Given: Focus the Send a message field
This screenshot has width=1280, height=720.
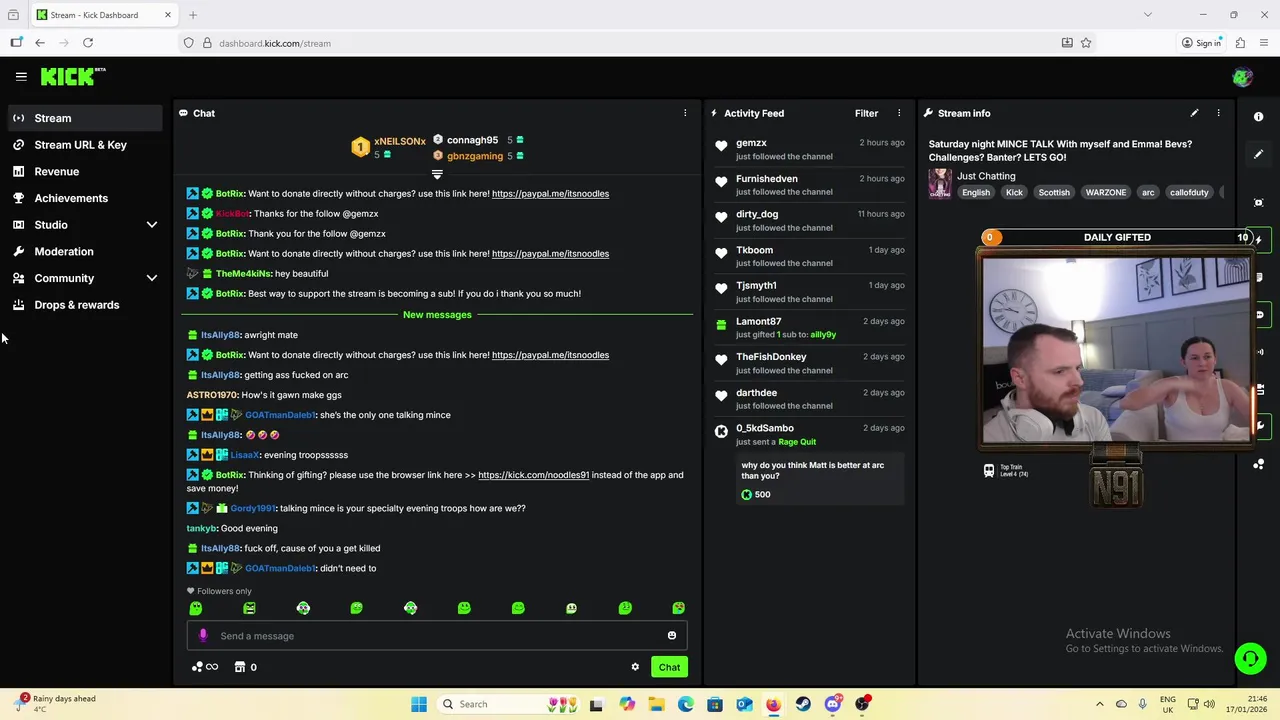Looking at the screenshot, I should coord(437,636).
